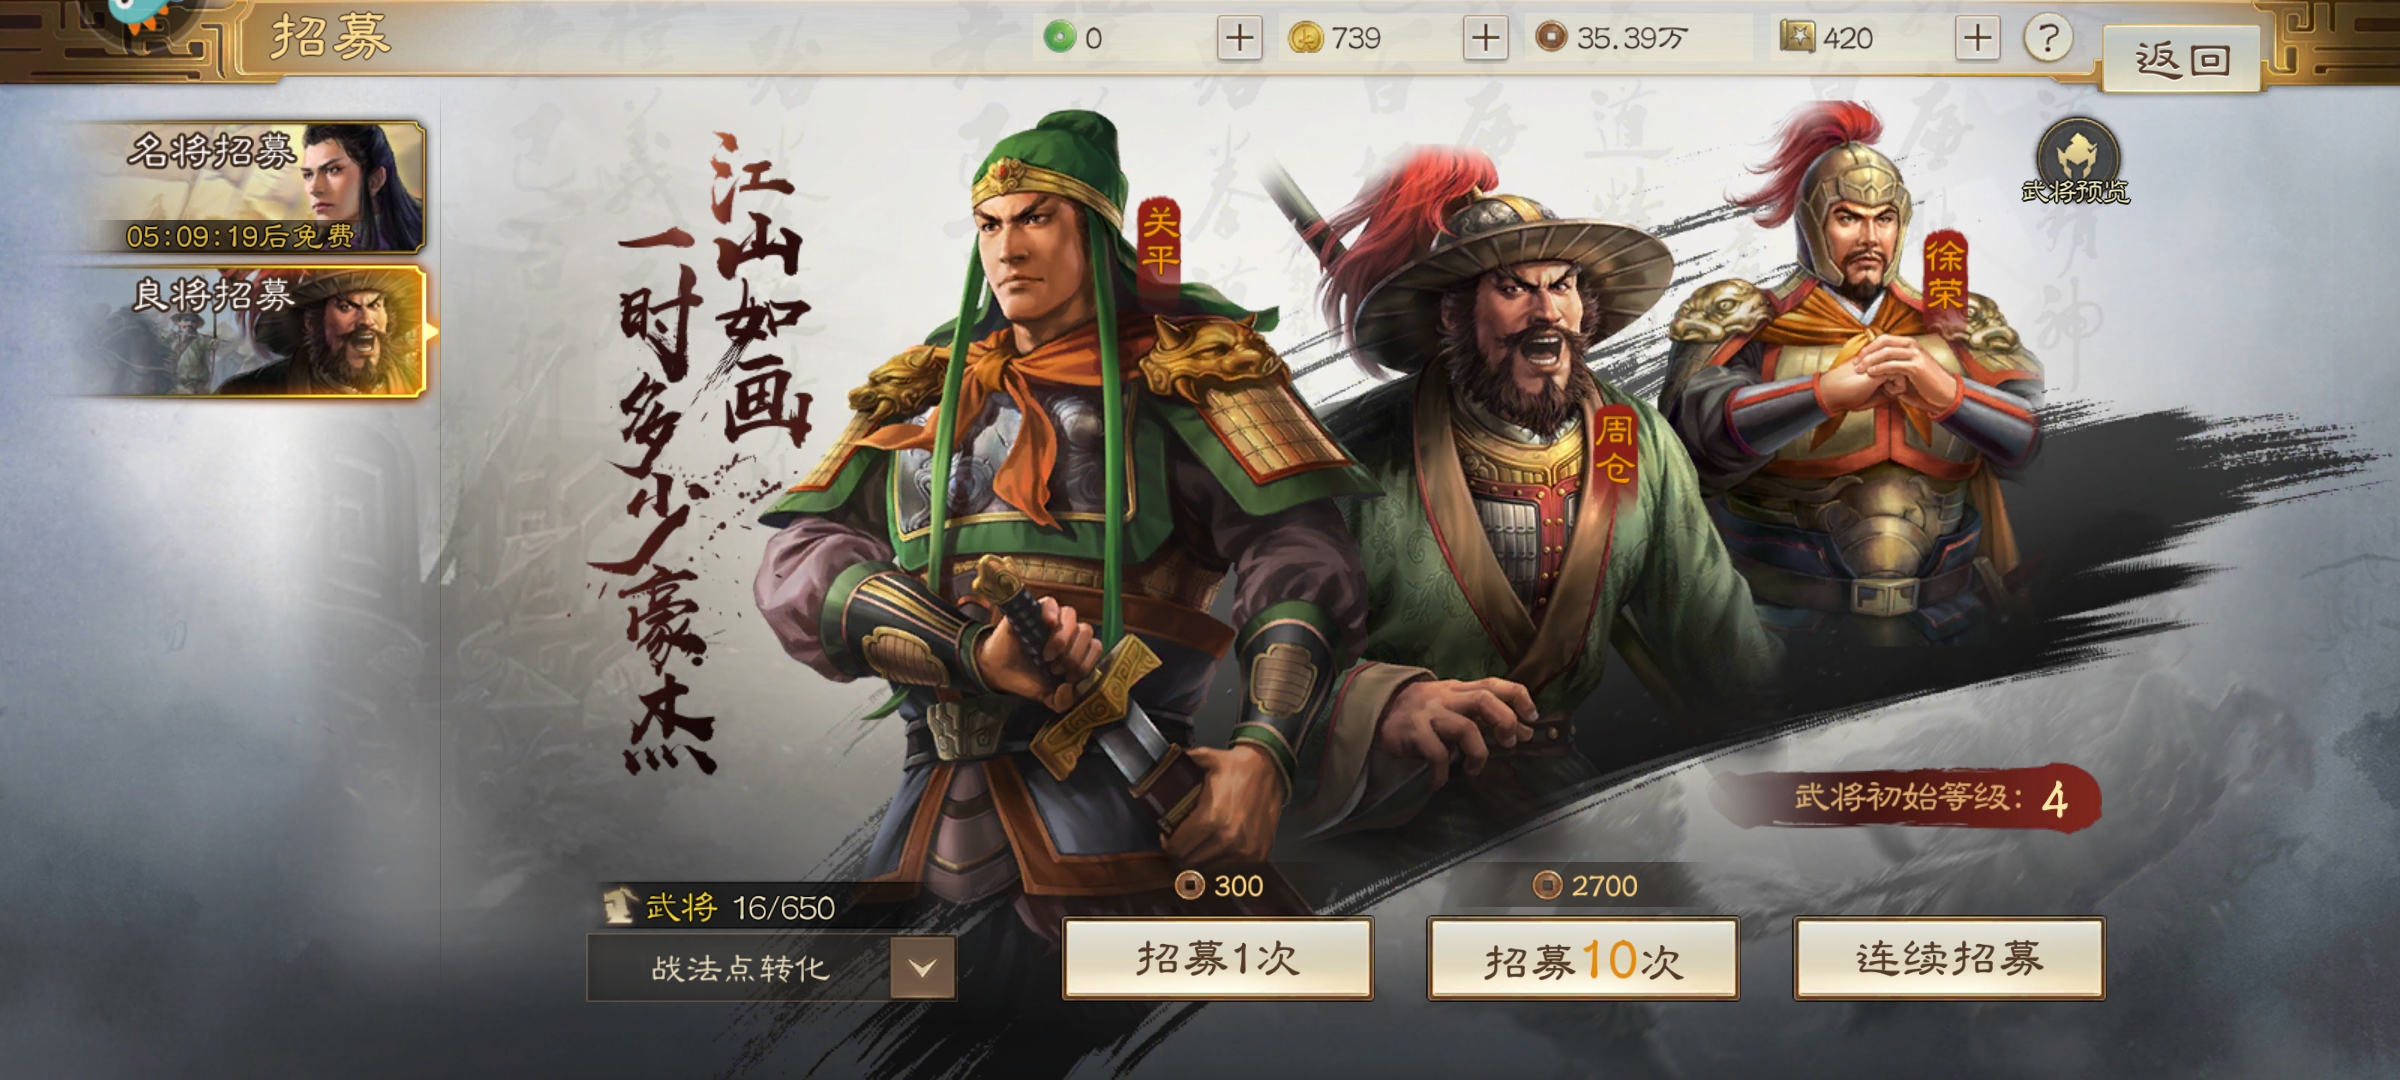Tap the green jade icon beside 0

coord(1059,38)
